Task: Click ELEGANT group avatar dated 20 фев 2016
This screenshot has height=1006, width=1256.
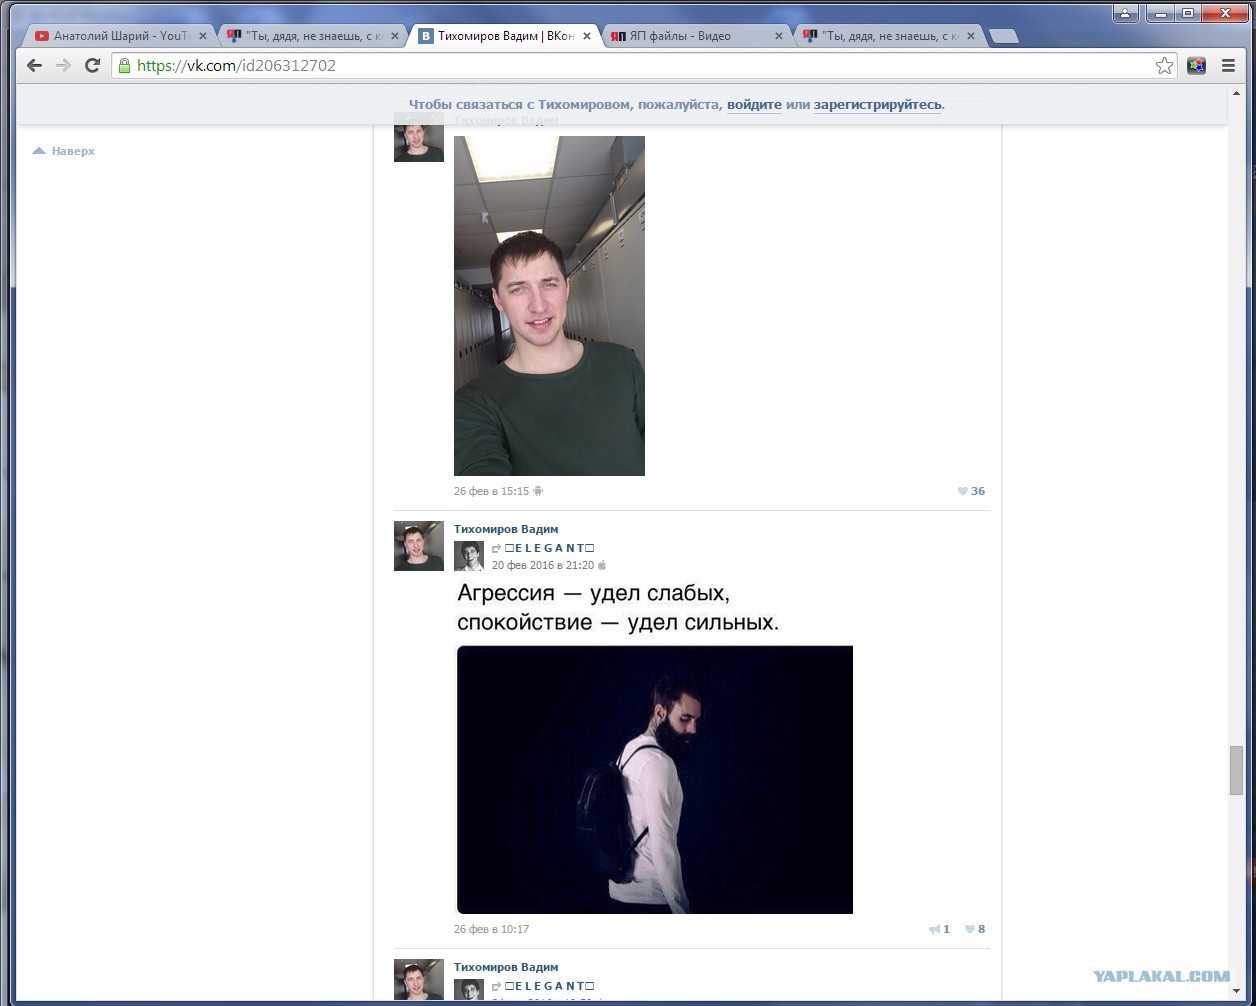Action: [x=469, y=556]
